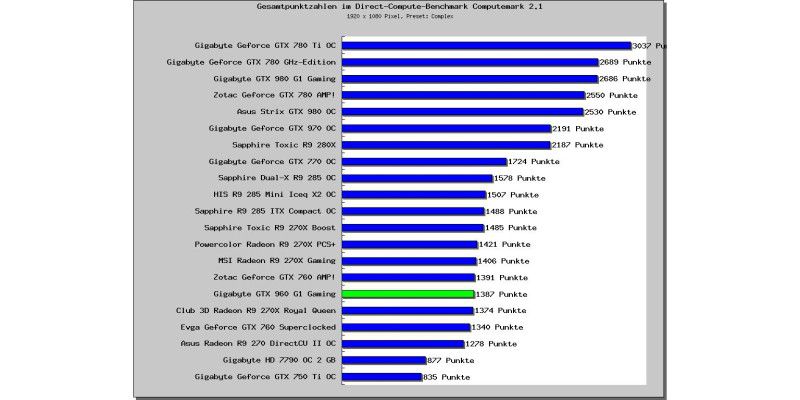Click the value '2686 Punkte'

pos(625,79)
